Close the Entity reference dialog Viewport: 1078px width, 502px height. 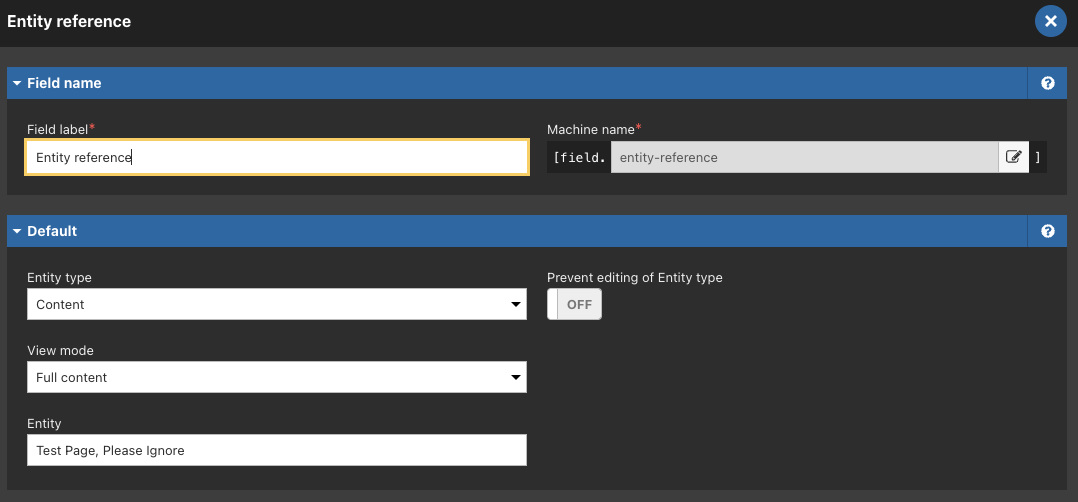1050,21
